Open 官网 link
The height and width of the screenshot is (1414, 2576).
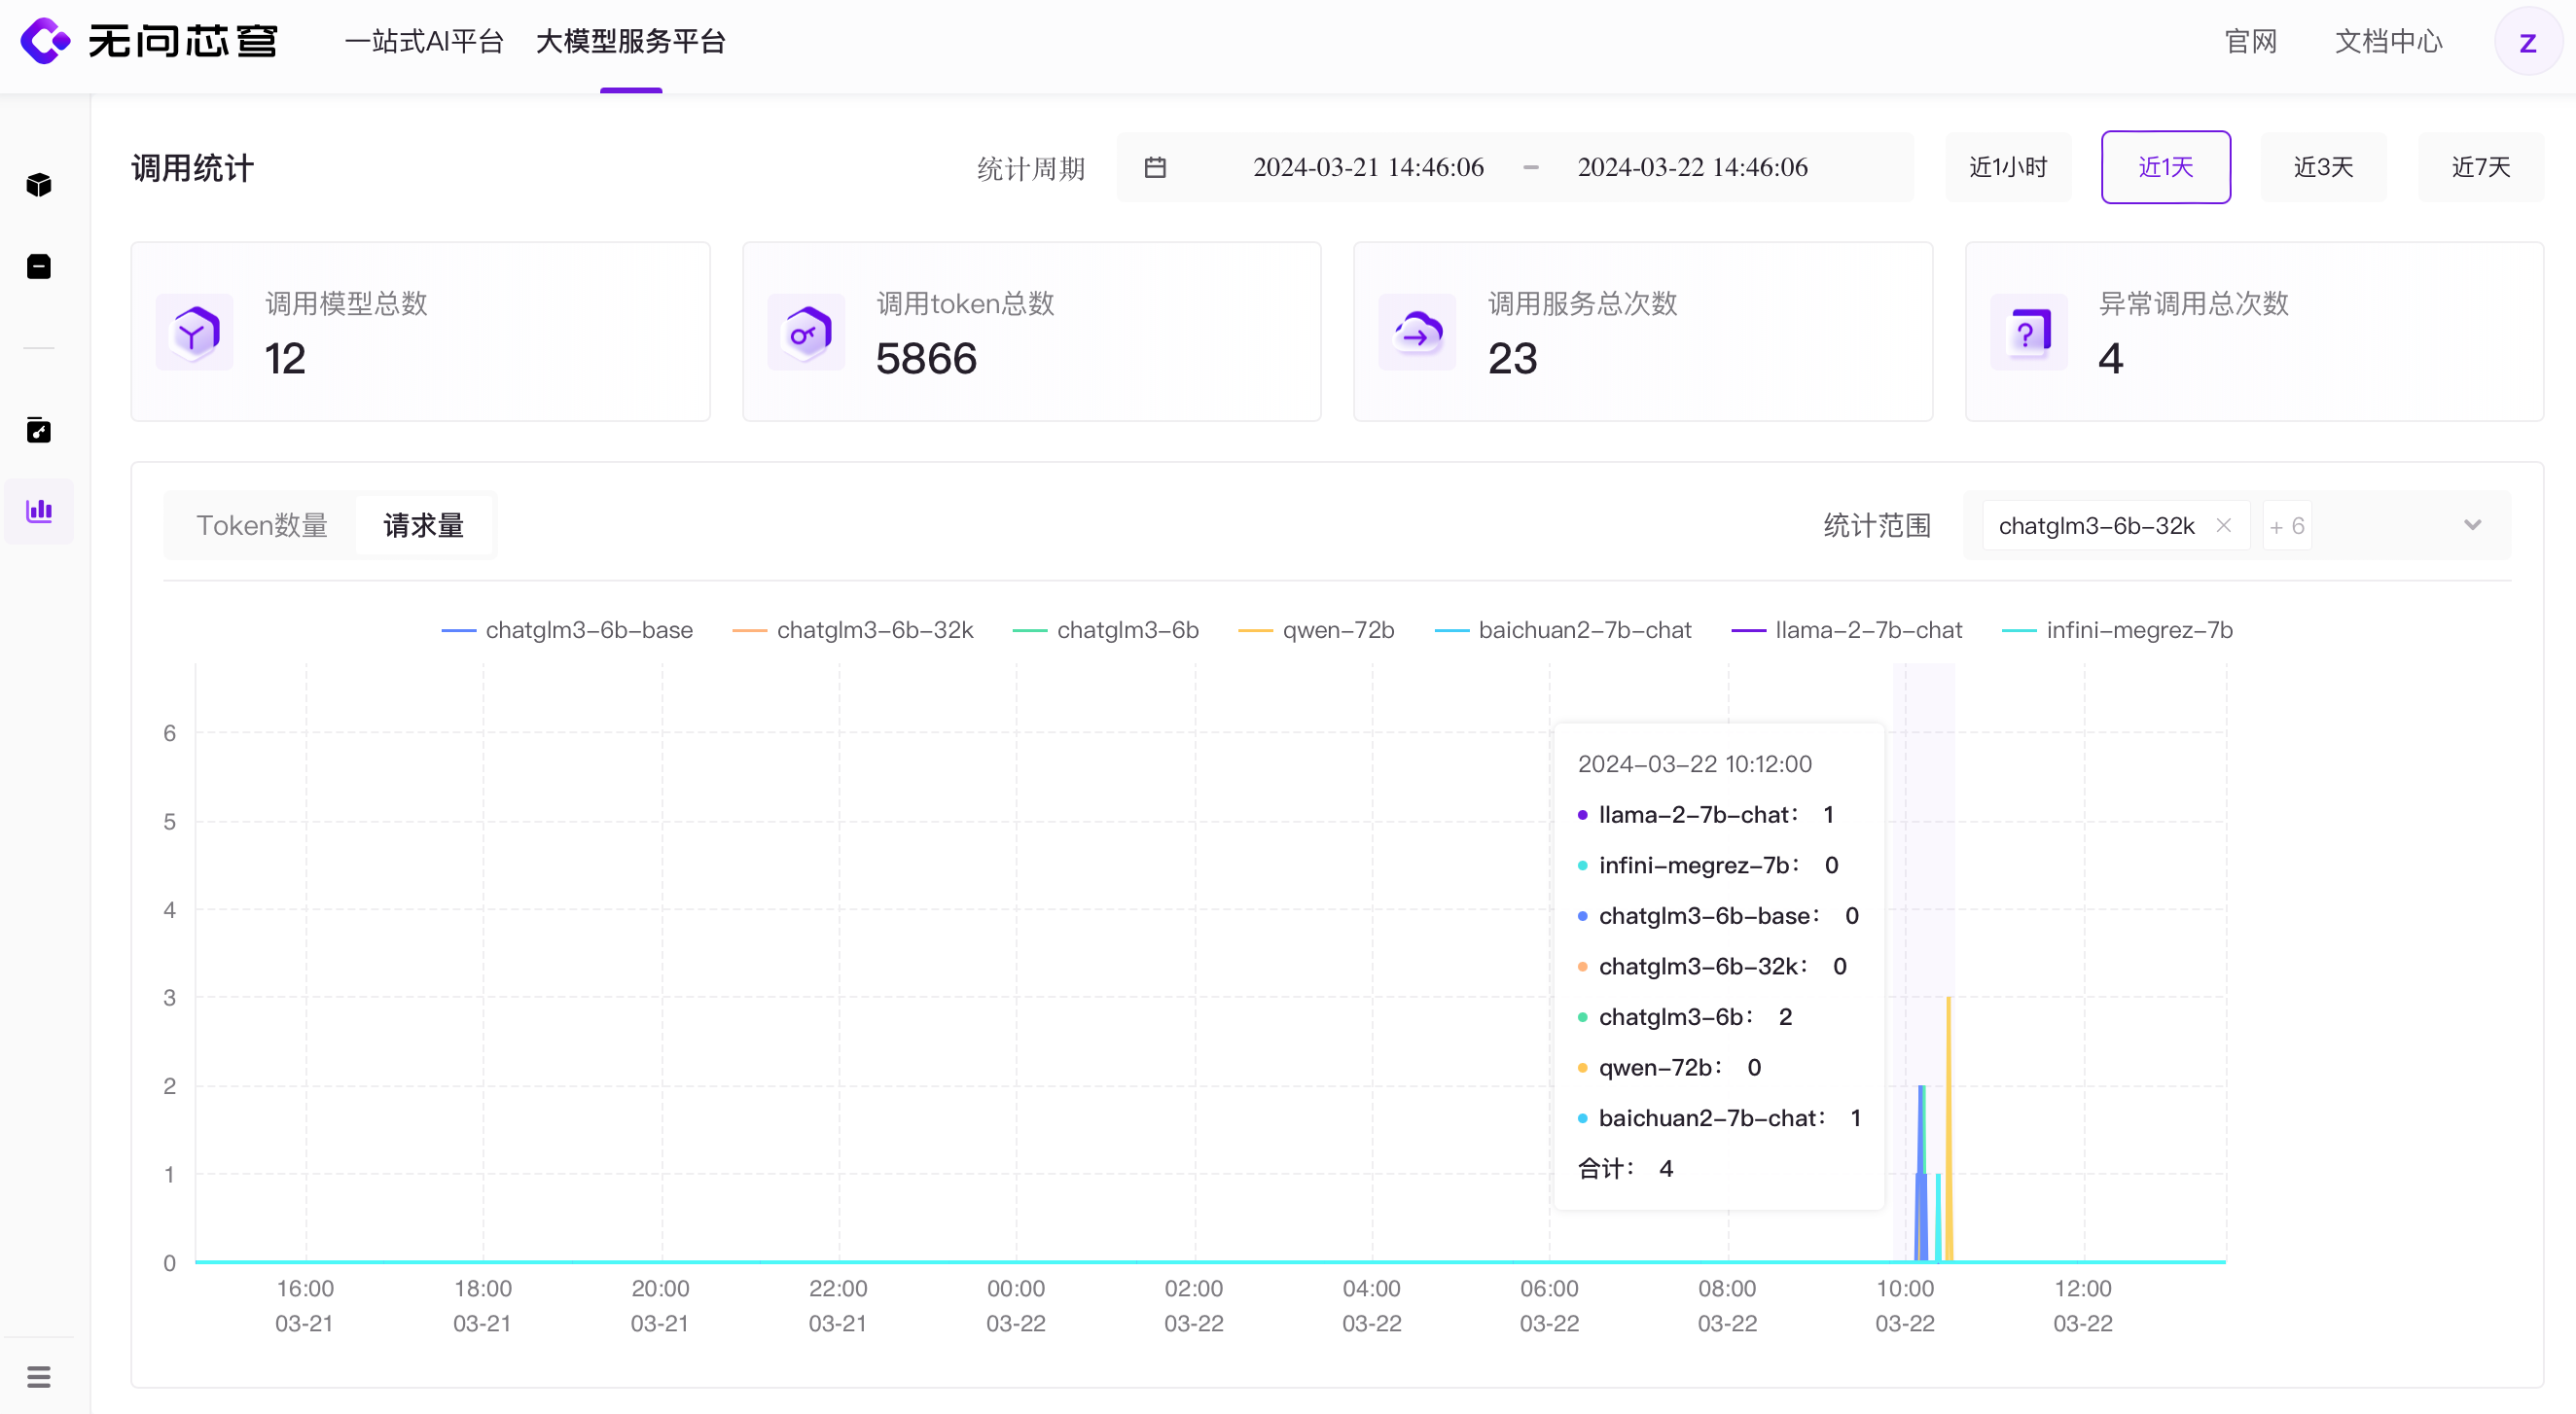(2250, 42)
